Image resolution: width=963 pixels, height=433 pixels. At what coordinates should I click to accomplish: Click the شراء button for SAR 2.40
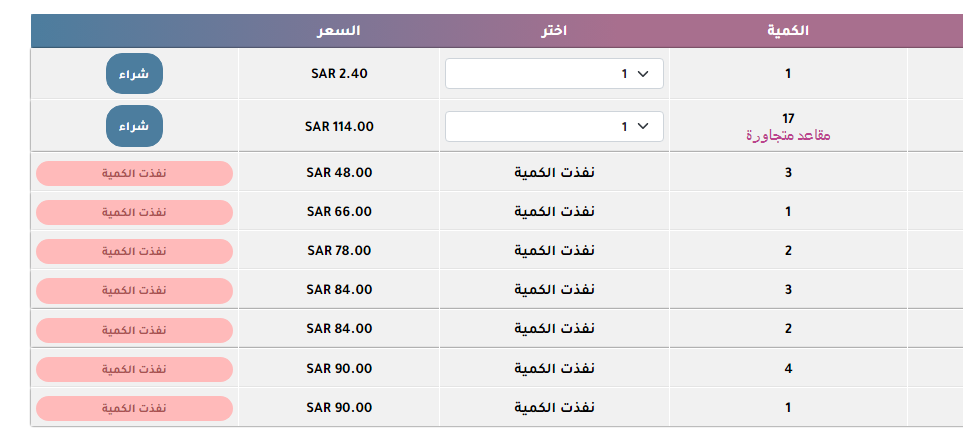tap(134, 74)
